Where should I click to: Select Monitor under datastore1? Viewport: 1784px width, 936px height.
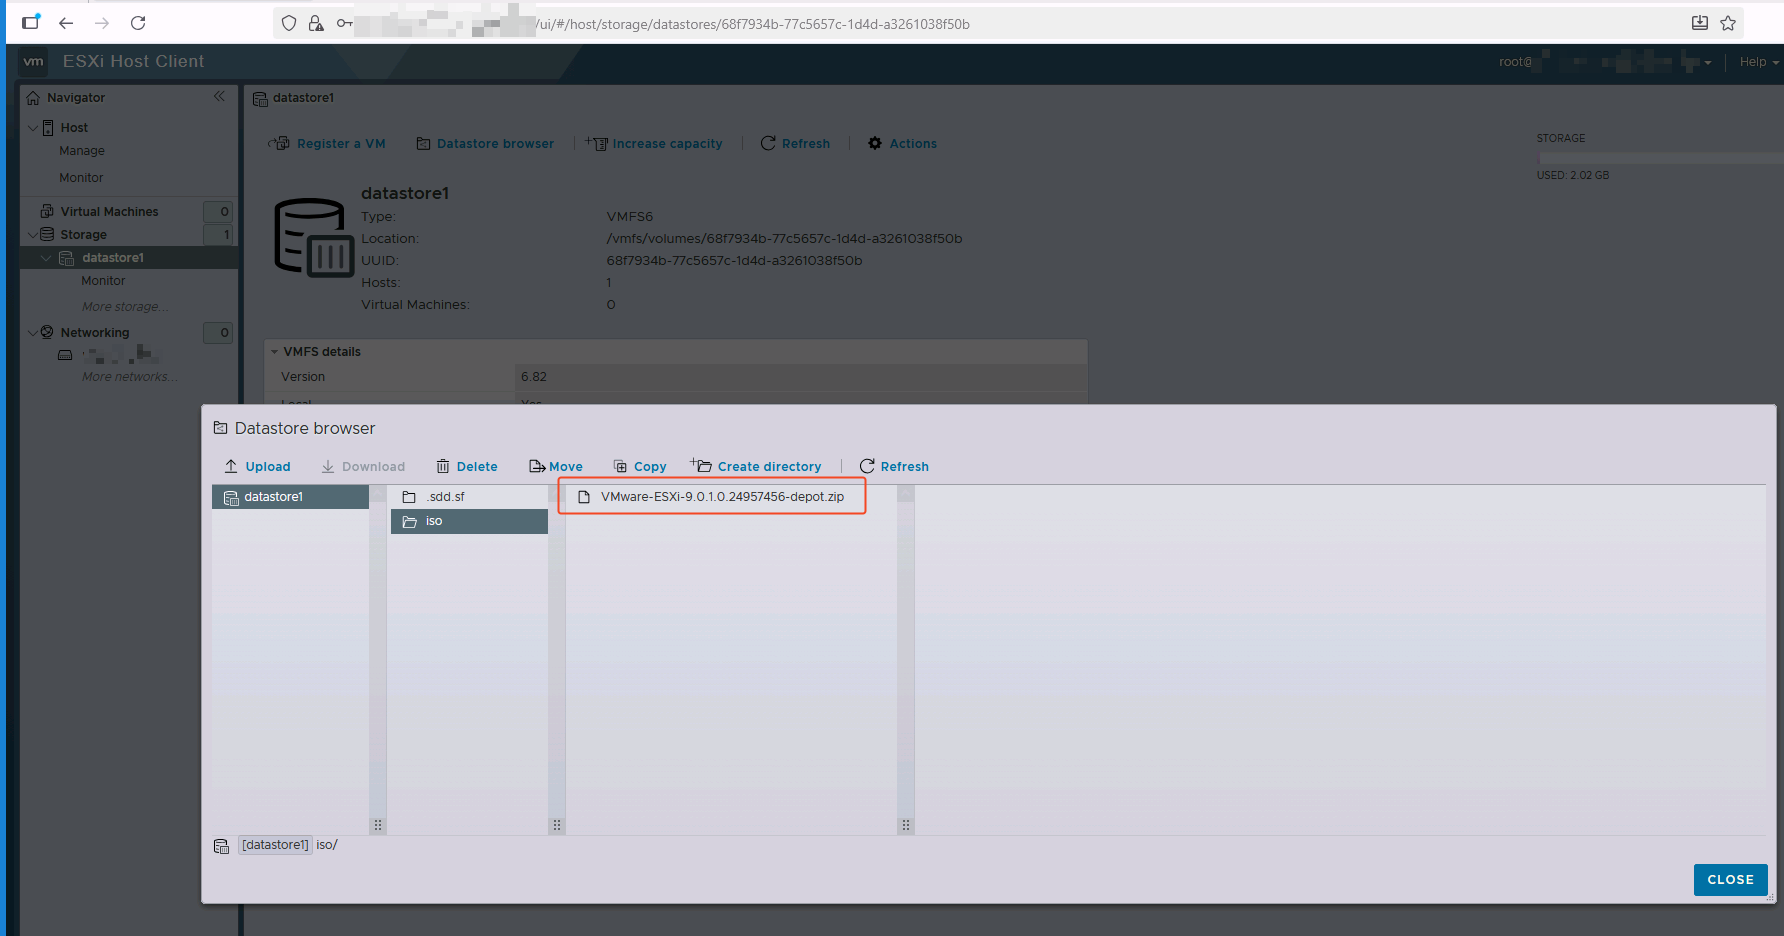pos(103,280)
